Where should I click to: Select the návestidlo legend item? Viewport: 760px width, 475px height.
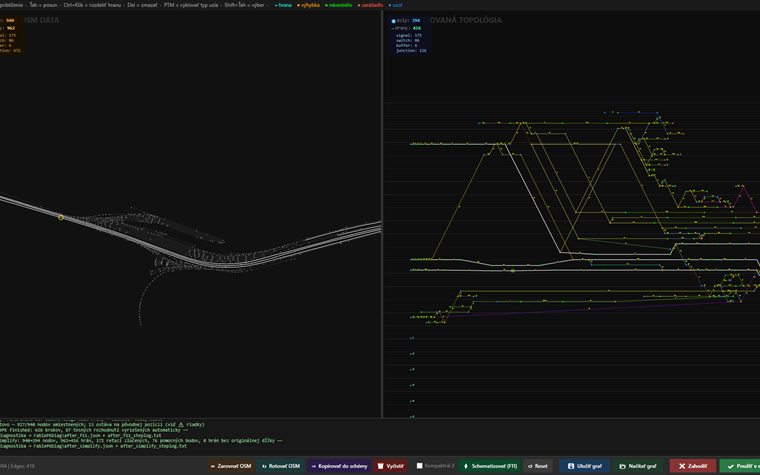[338, 5]
